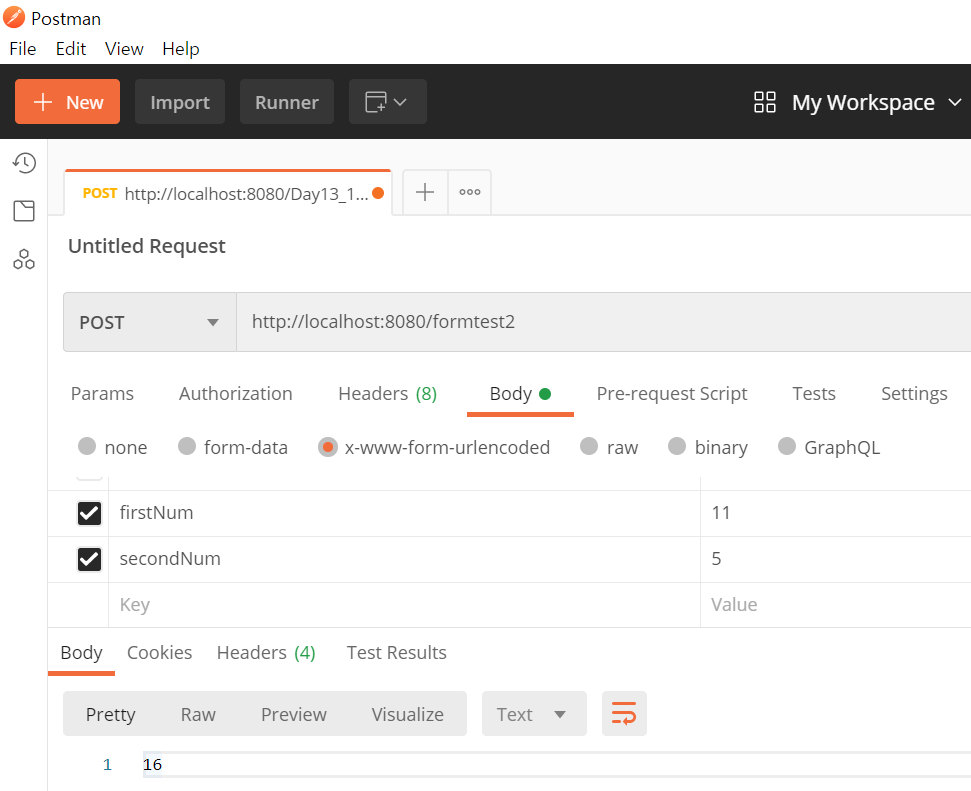Click the Untitled Request title
The width and height of the screenshot is (971, 791).
click(x=147, y=246)
